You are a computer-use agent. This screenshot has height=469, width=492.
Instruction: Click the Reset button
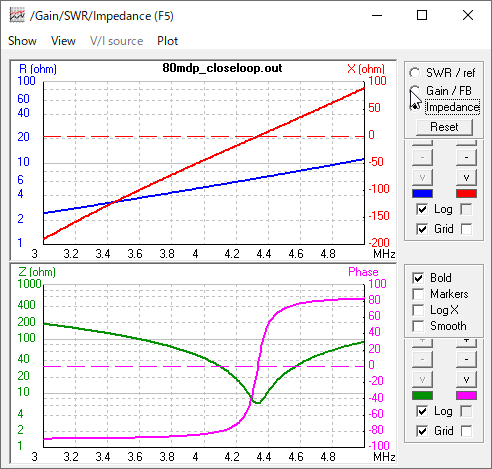click(x=444, y=127)
